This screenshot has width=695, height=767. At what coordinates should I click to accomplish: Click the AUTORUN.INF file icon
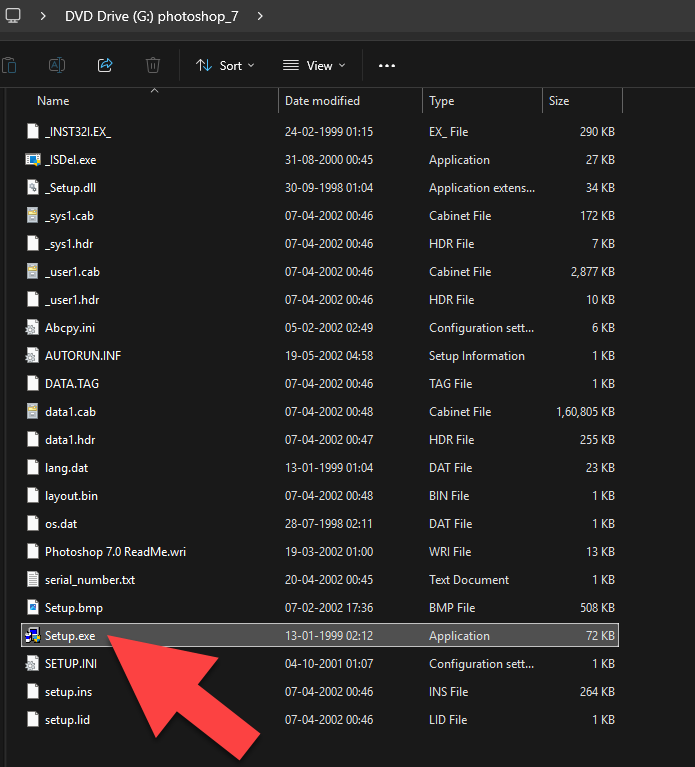32,356
